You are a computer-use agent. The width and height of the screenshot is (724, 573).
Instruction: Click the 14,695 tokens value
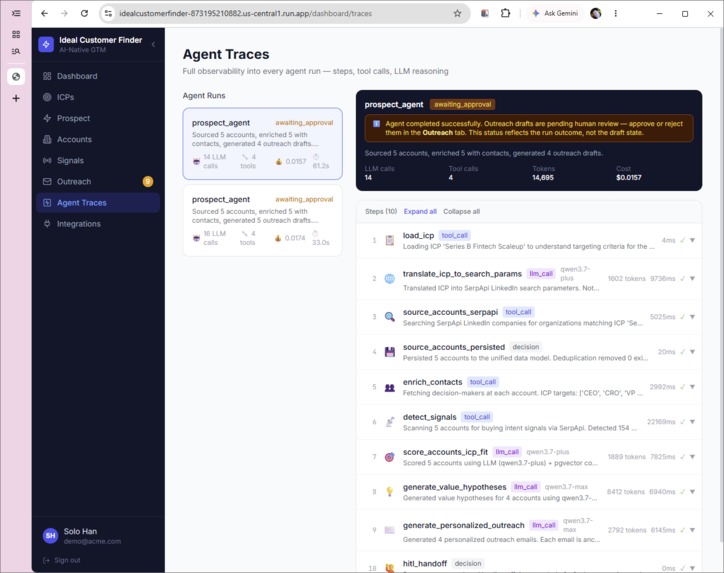click(x=543, y=177)
